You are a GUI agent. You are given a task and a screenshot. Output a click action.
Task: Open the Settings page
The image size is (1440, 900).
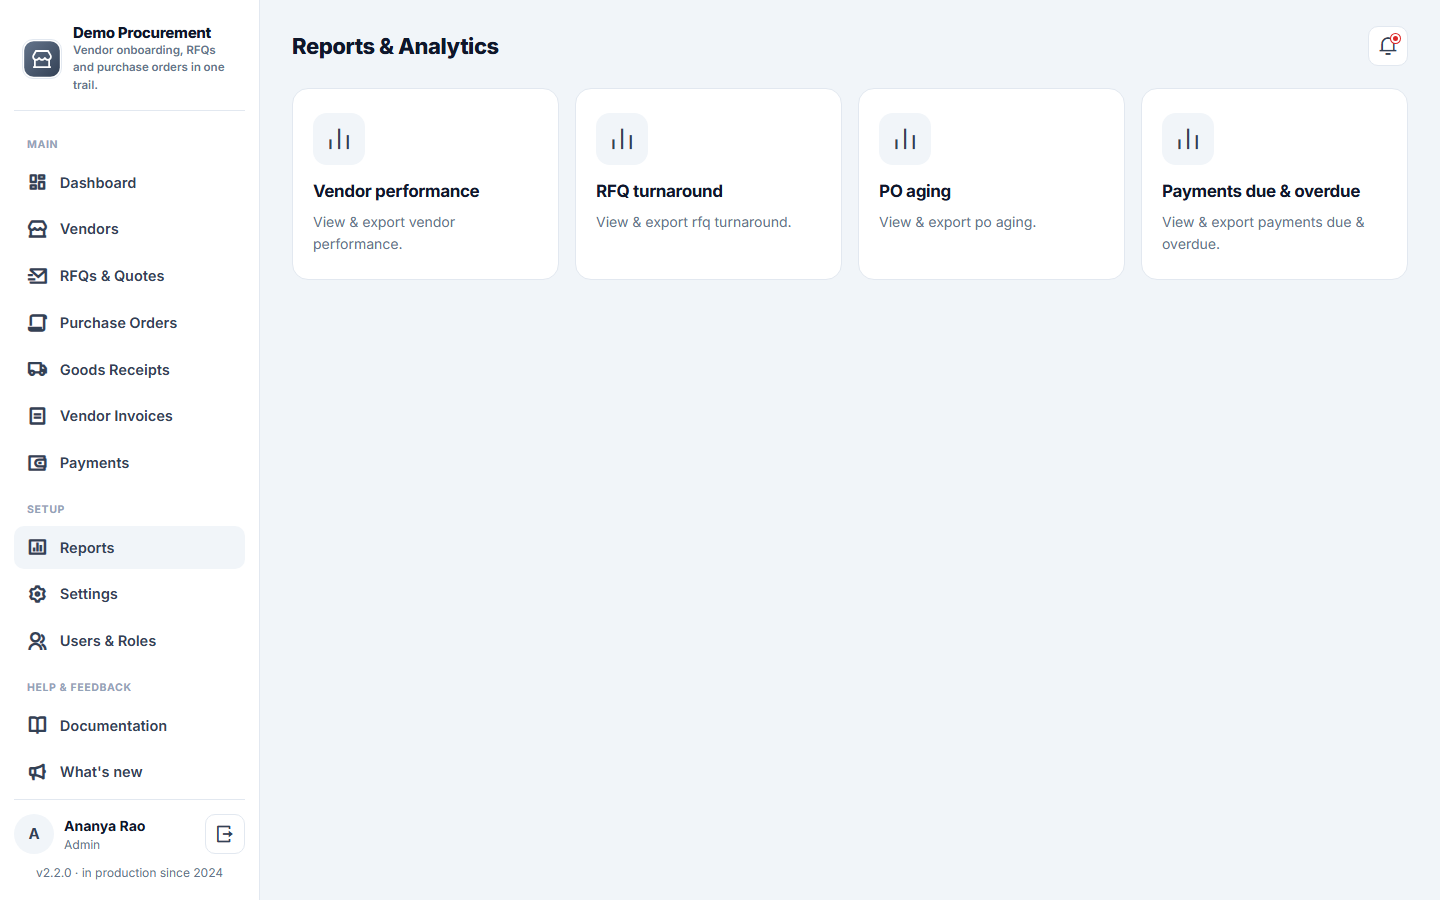click(129, 594)
